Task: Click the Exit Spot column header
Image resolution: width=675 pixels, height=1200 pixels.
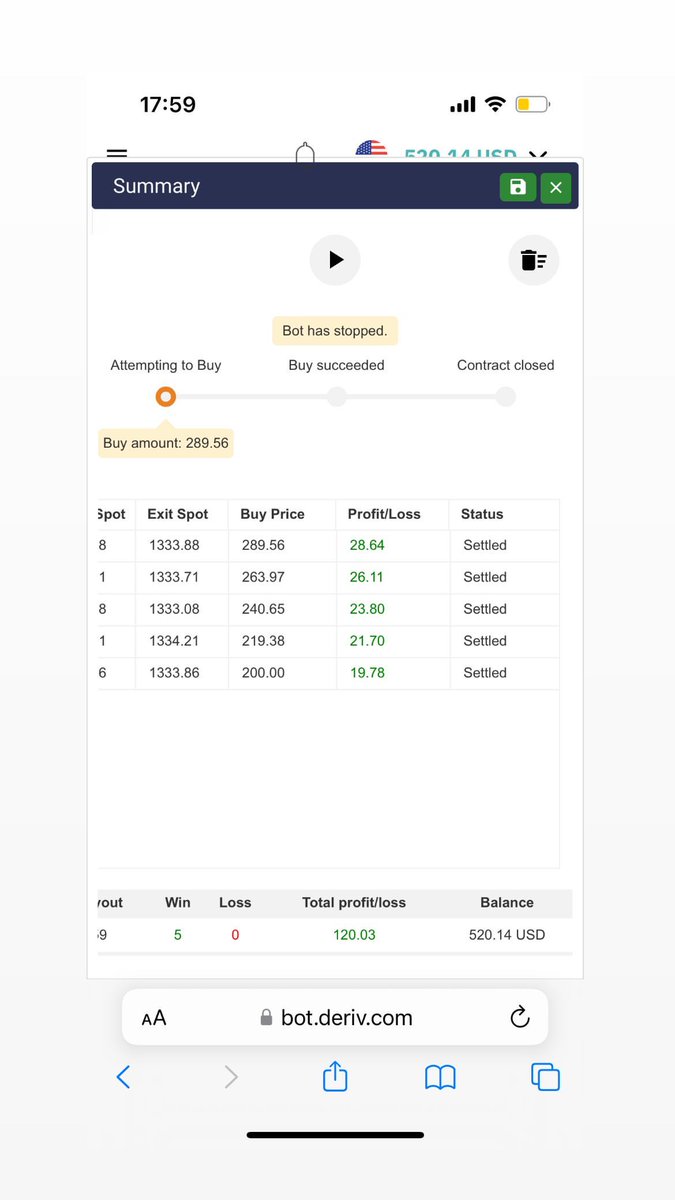Action: (178, 514)
